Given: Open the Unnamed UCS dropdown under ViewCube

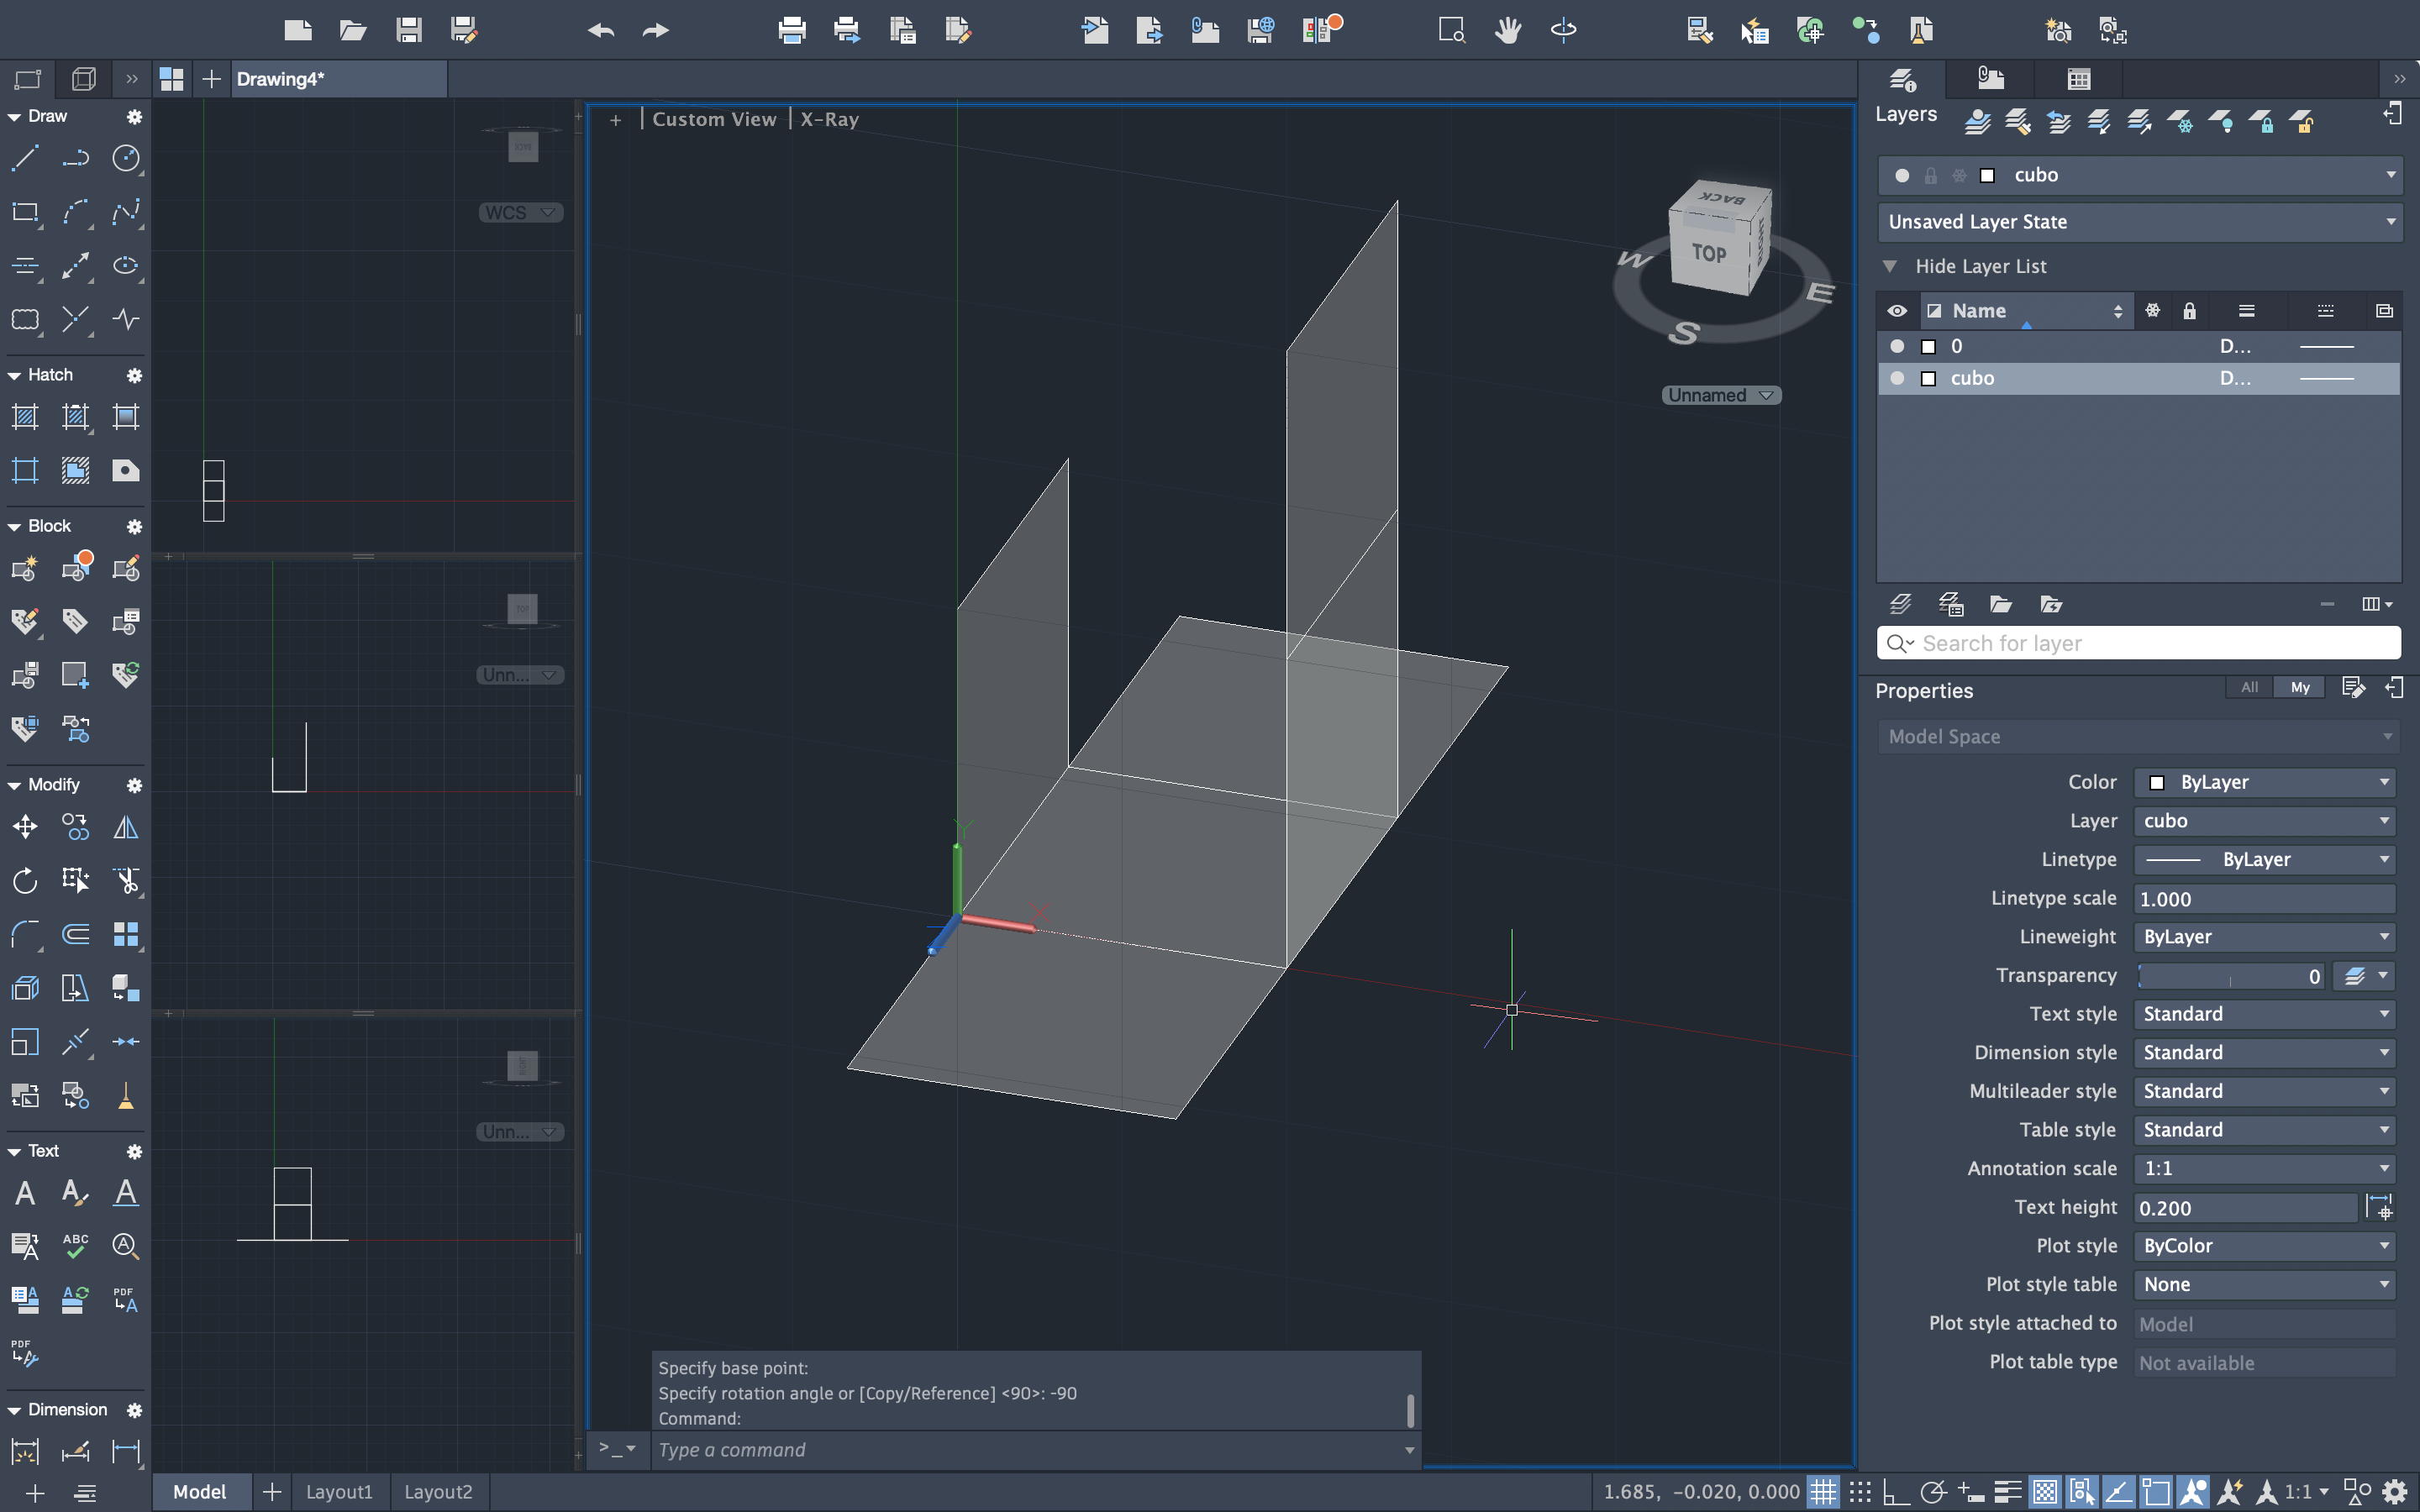Looking at the screenshot, I should pyautogui.click(x=1721, y=395).
